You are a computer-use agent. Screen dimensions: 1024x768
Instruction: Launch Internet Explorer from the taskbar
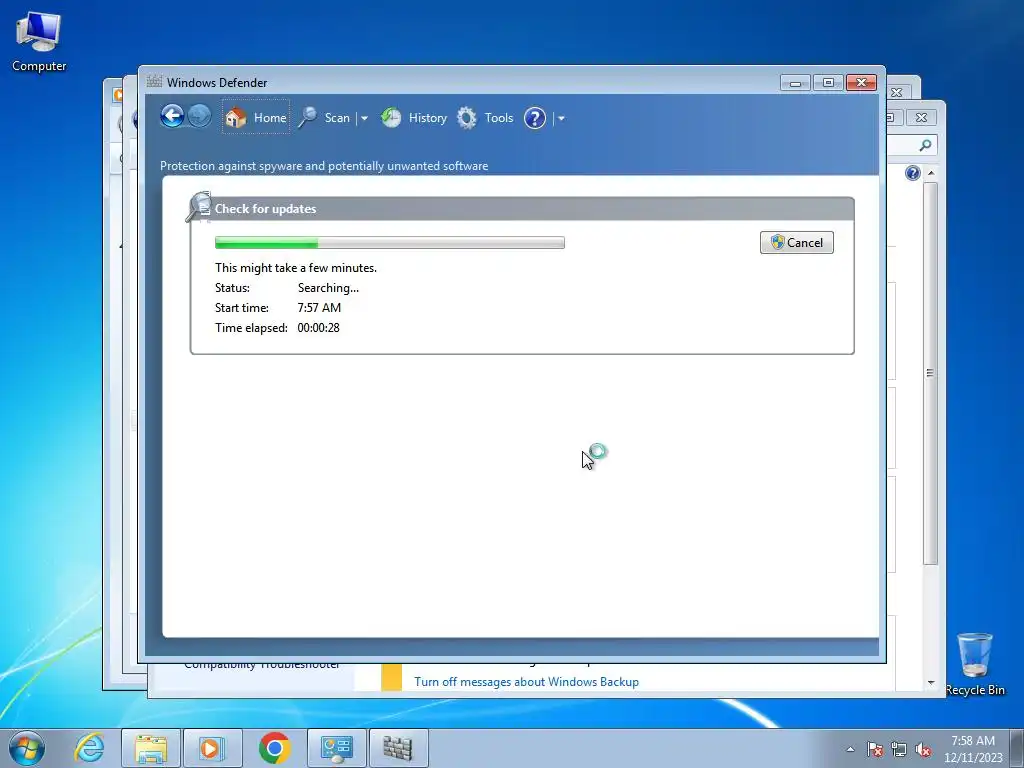pyautogui.click(x=89, y=748)
